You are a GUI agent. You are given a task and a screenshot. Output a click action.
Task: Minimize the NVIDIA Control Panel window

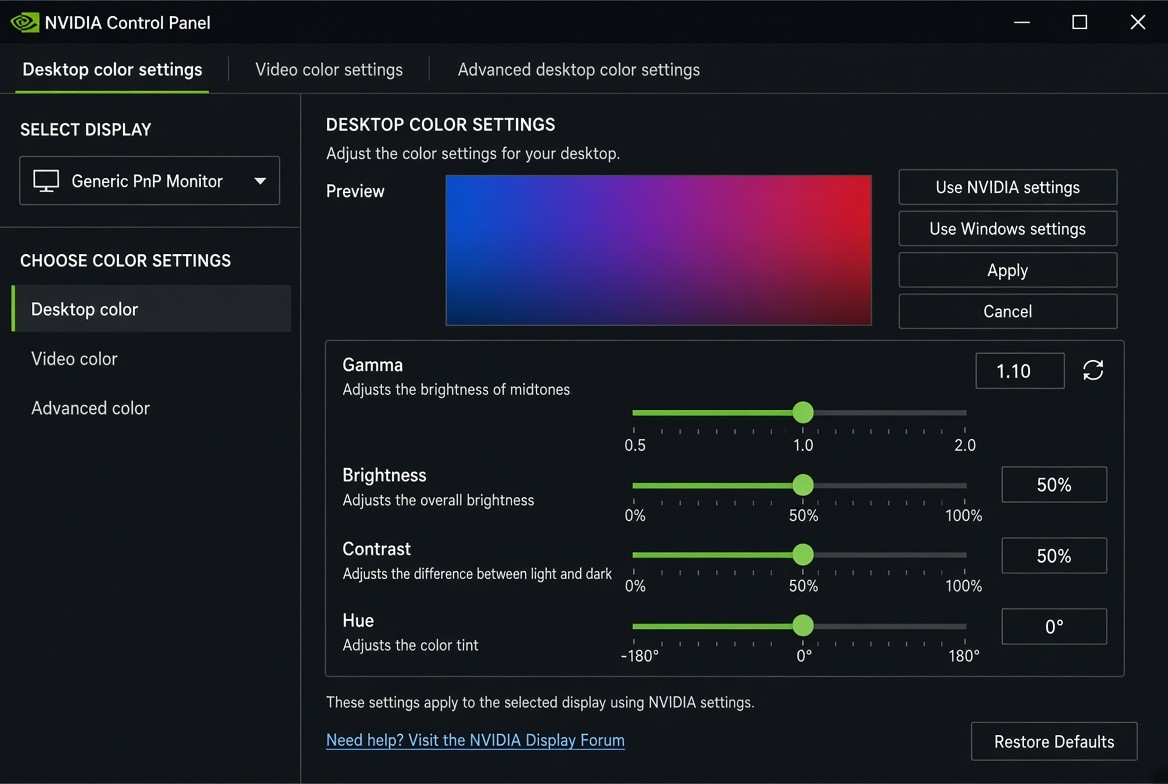click(1022, 22)
